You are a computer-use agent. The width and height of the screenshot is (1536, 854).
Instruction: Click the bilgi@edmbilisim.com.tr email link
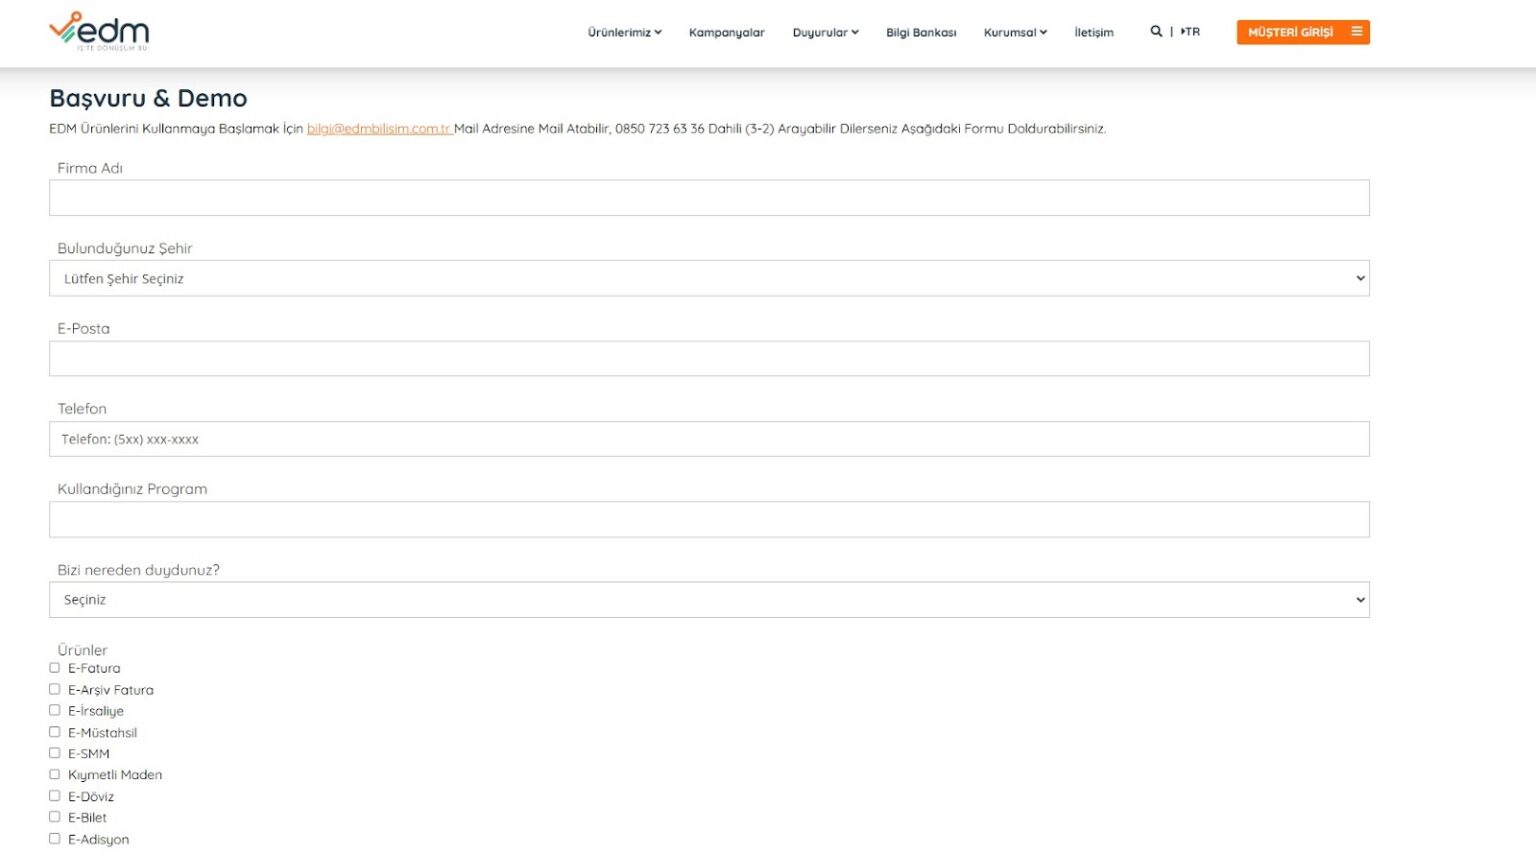(x=379, y=129)
